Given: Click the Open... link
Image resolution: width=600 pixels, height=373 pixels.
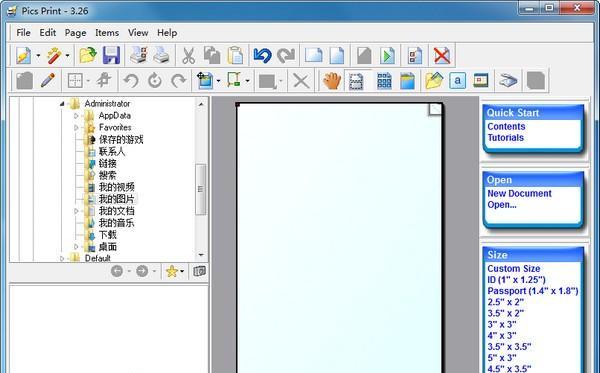Looking at the screenshot, I should click(502, 205).
